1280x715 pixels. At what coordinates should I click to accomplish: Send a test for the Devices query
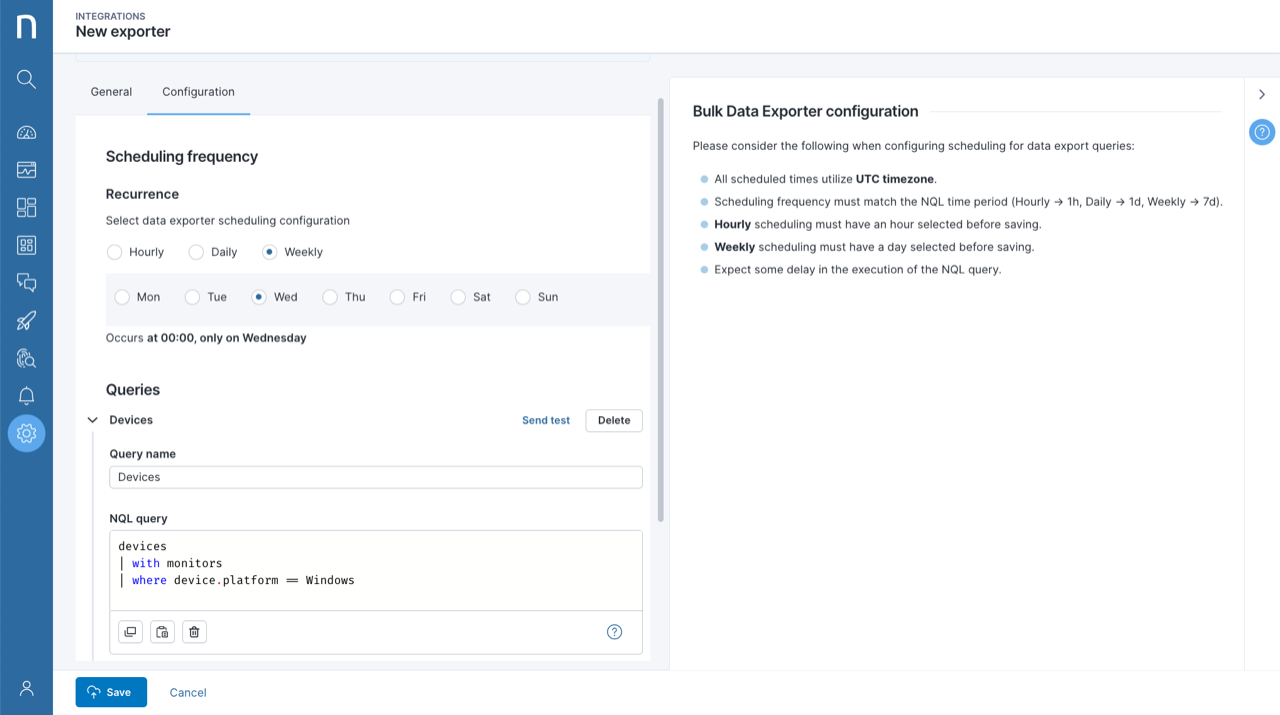coord(545,420)
